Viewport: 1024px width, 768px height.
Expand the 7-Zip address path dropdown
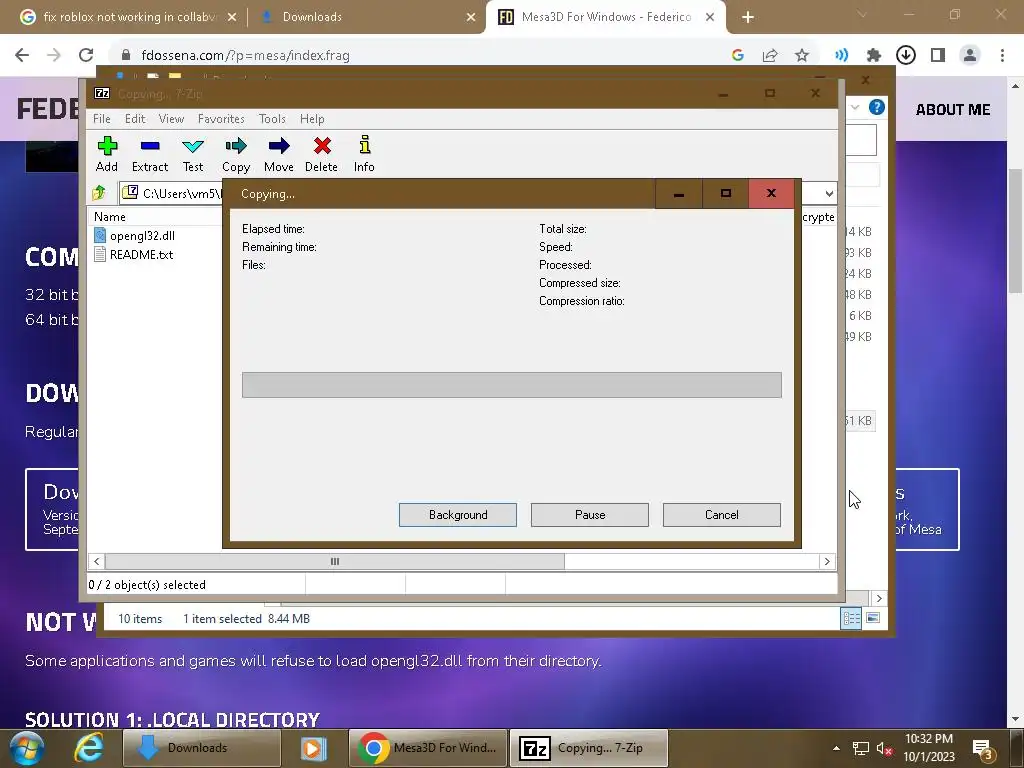point(829,193)
